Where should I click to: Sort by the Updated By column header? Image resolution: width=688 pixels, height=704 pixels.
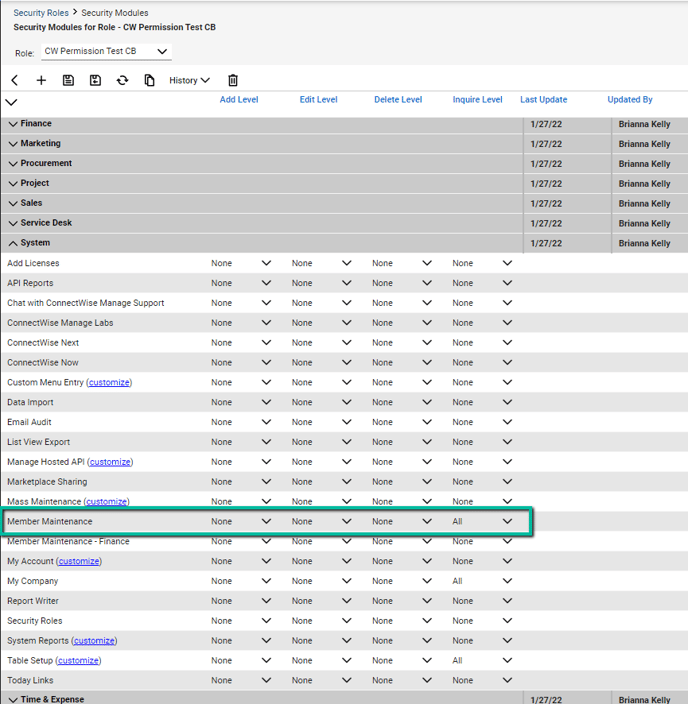click(630, 100)
